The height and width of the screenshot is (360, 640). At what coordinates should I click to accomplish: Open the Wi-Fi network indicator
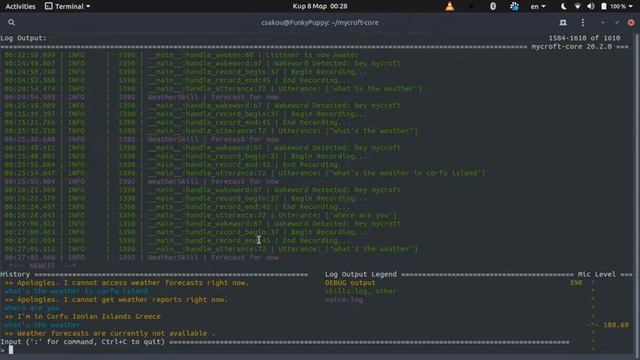(x=577, y=6)
